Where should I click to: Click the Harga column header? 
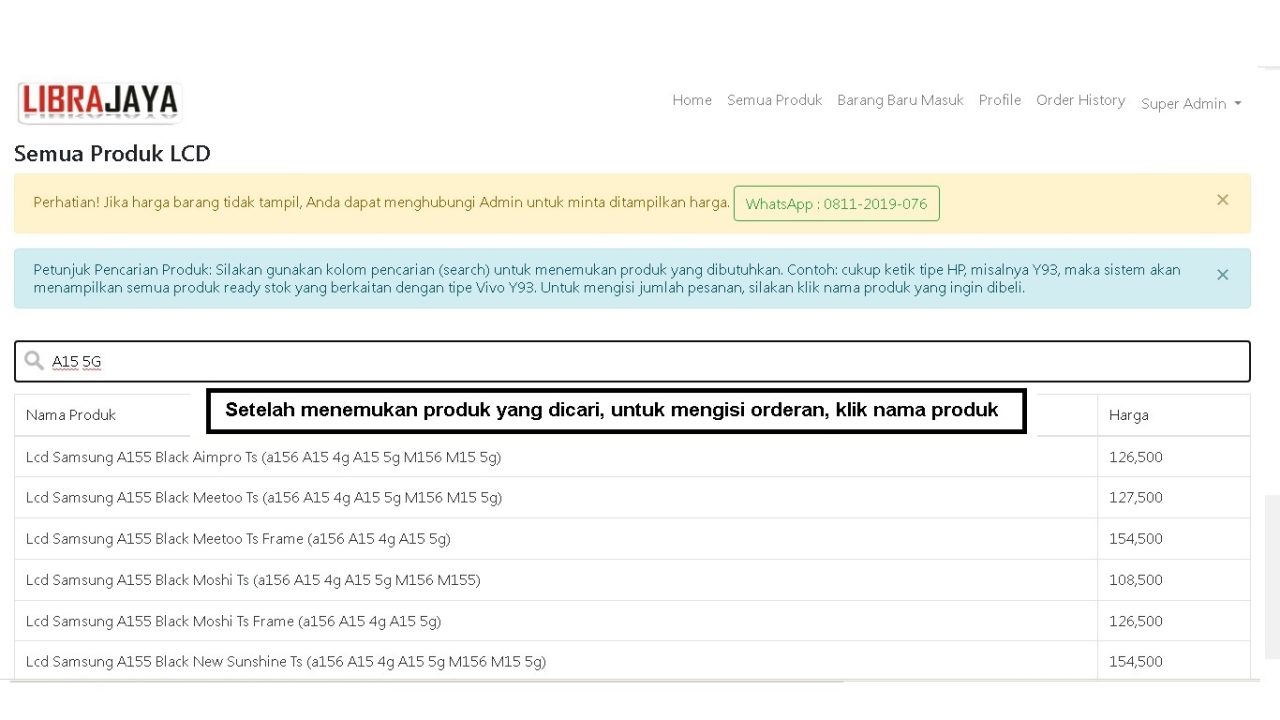pyautogui.click(x=1128, y=415)
